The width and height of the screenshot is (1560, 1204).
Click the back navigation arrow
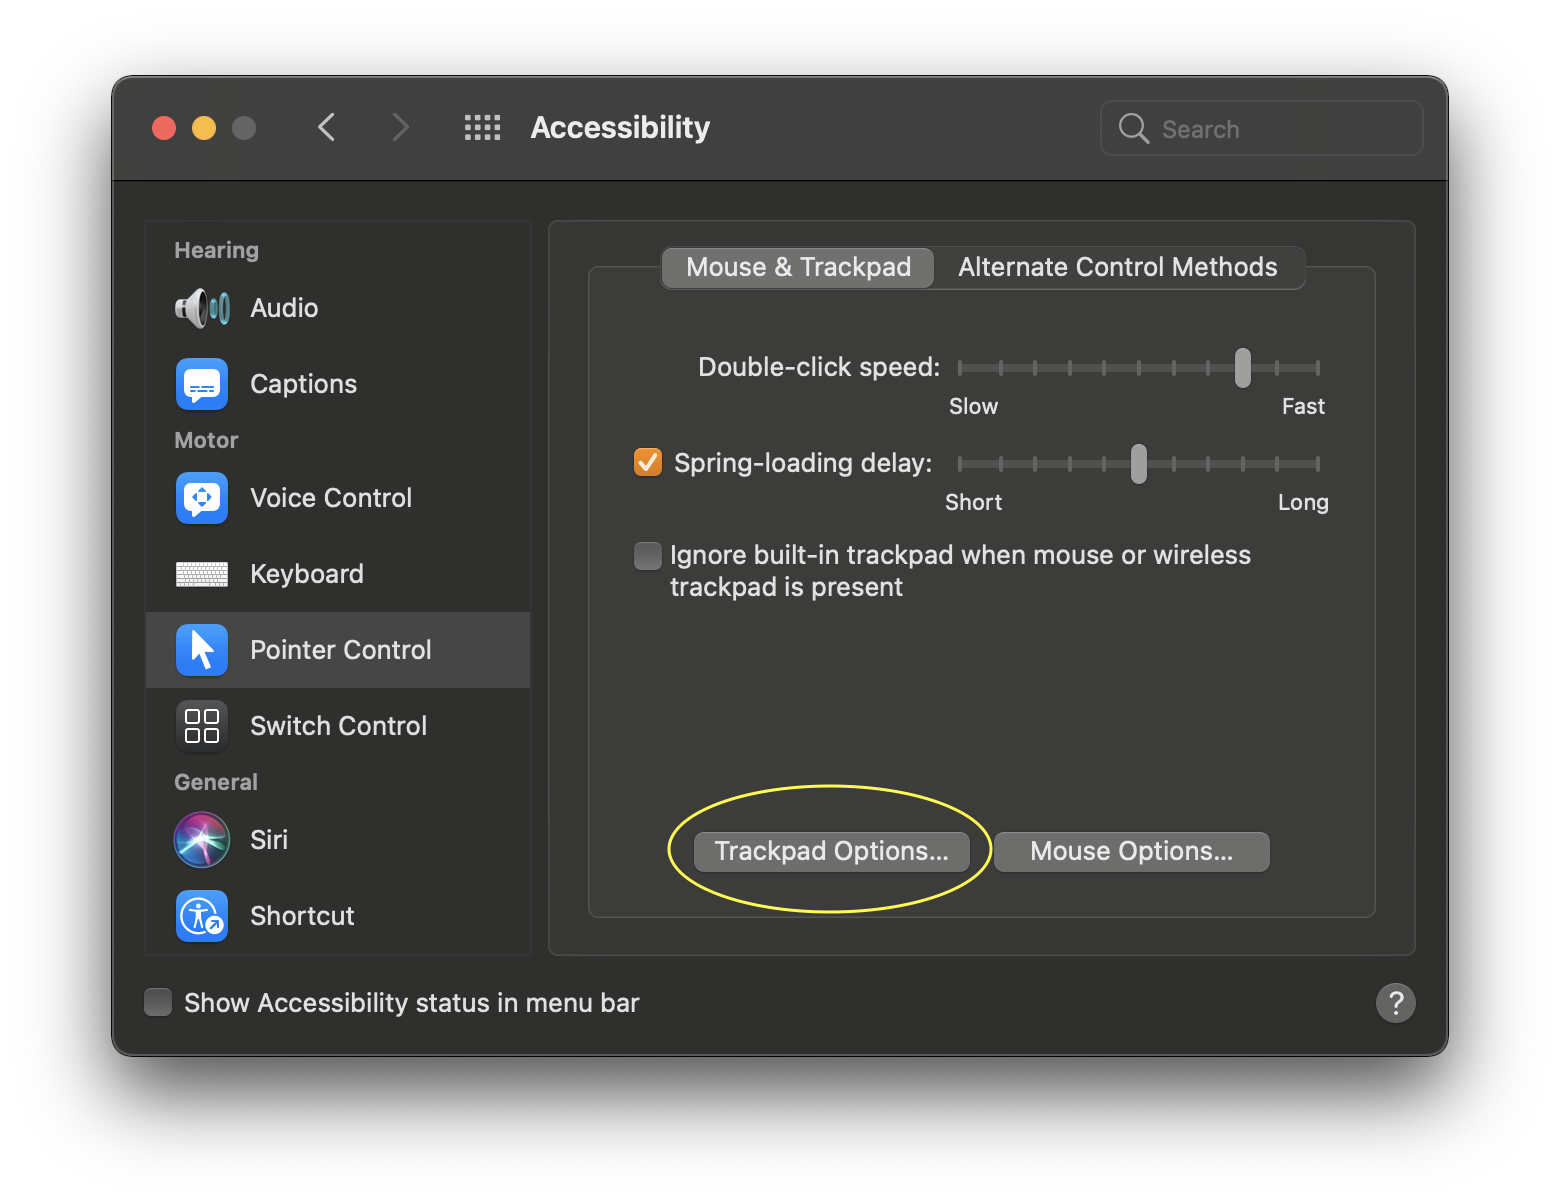326,127
